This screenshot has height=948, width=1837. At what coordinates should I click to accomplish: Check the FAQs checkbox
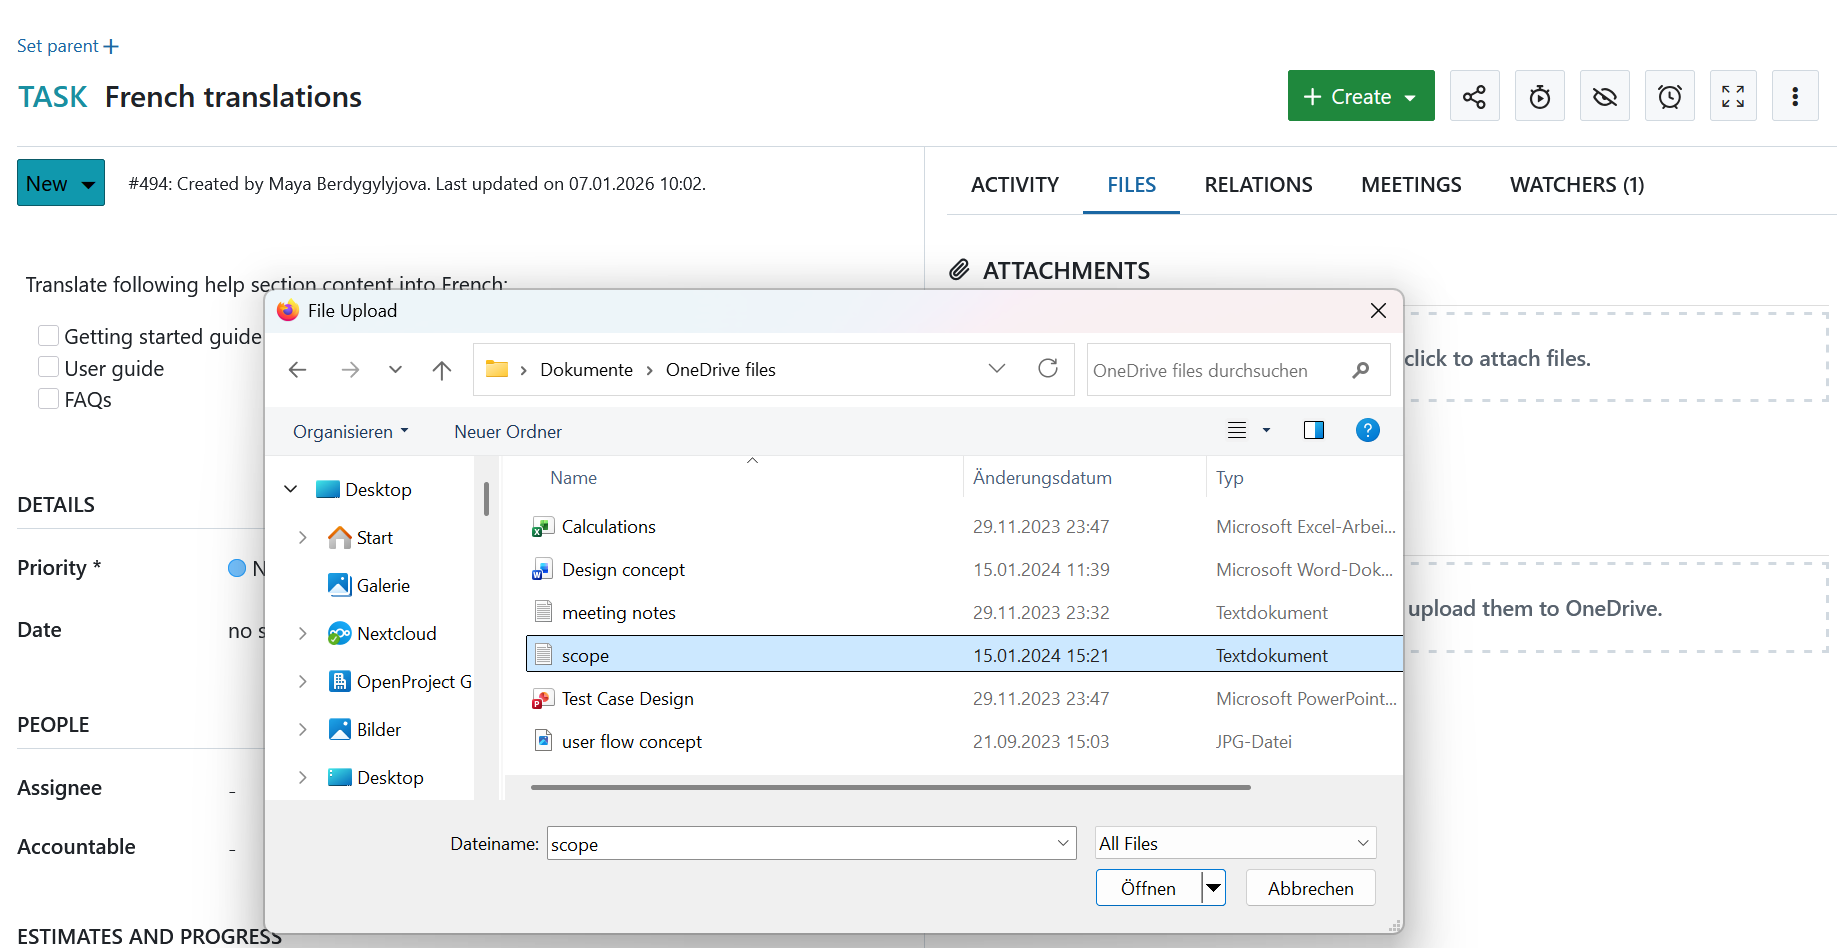[x=47, y=398]
